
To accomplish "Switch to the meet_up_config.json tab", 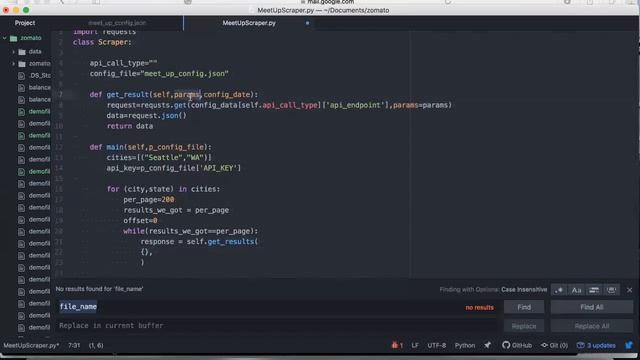I will (117, 23).
